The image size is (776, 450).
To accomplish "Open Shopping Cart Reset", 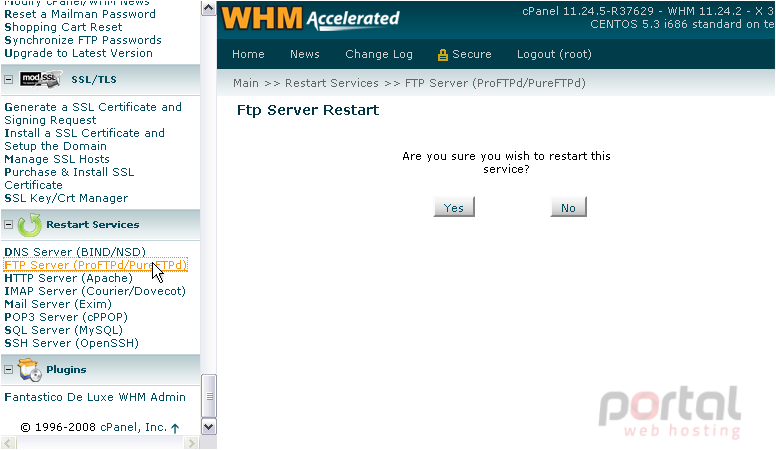I will [x=63, y=27].
